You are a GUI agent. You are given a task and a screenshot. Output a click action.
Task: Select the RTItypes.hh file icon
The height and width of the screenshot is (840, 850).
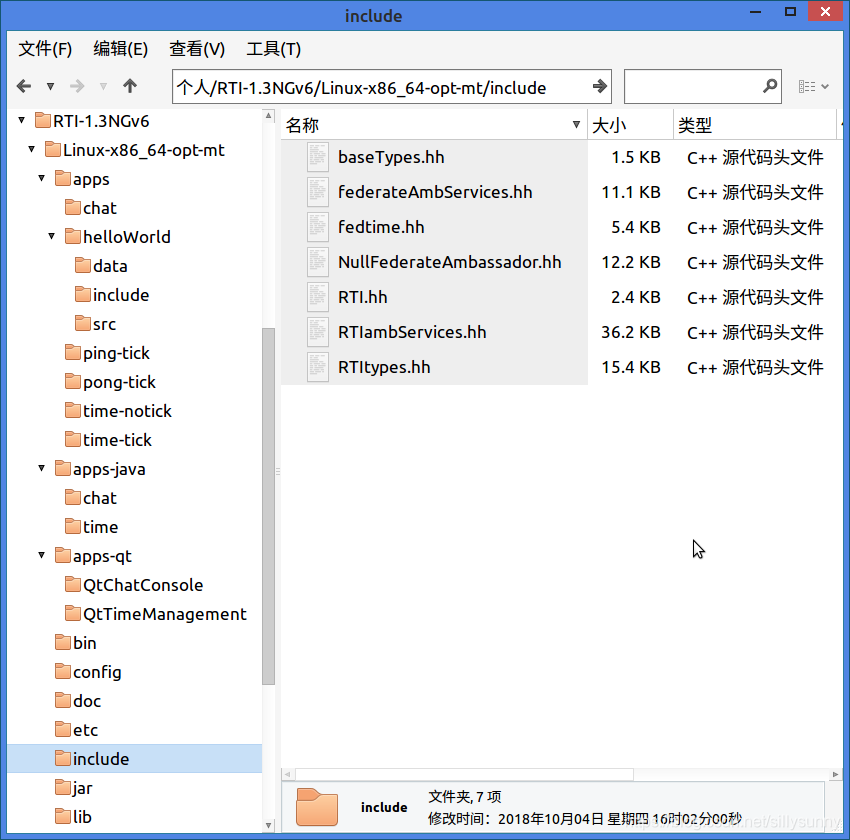click(318, 367)
